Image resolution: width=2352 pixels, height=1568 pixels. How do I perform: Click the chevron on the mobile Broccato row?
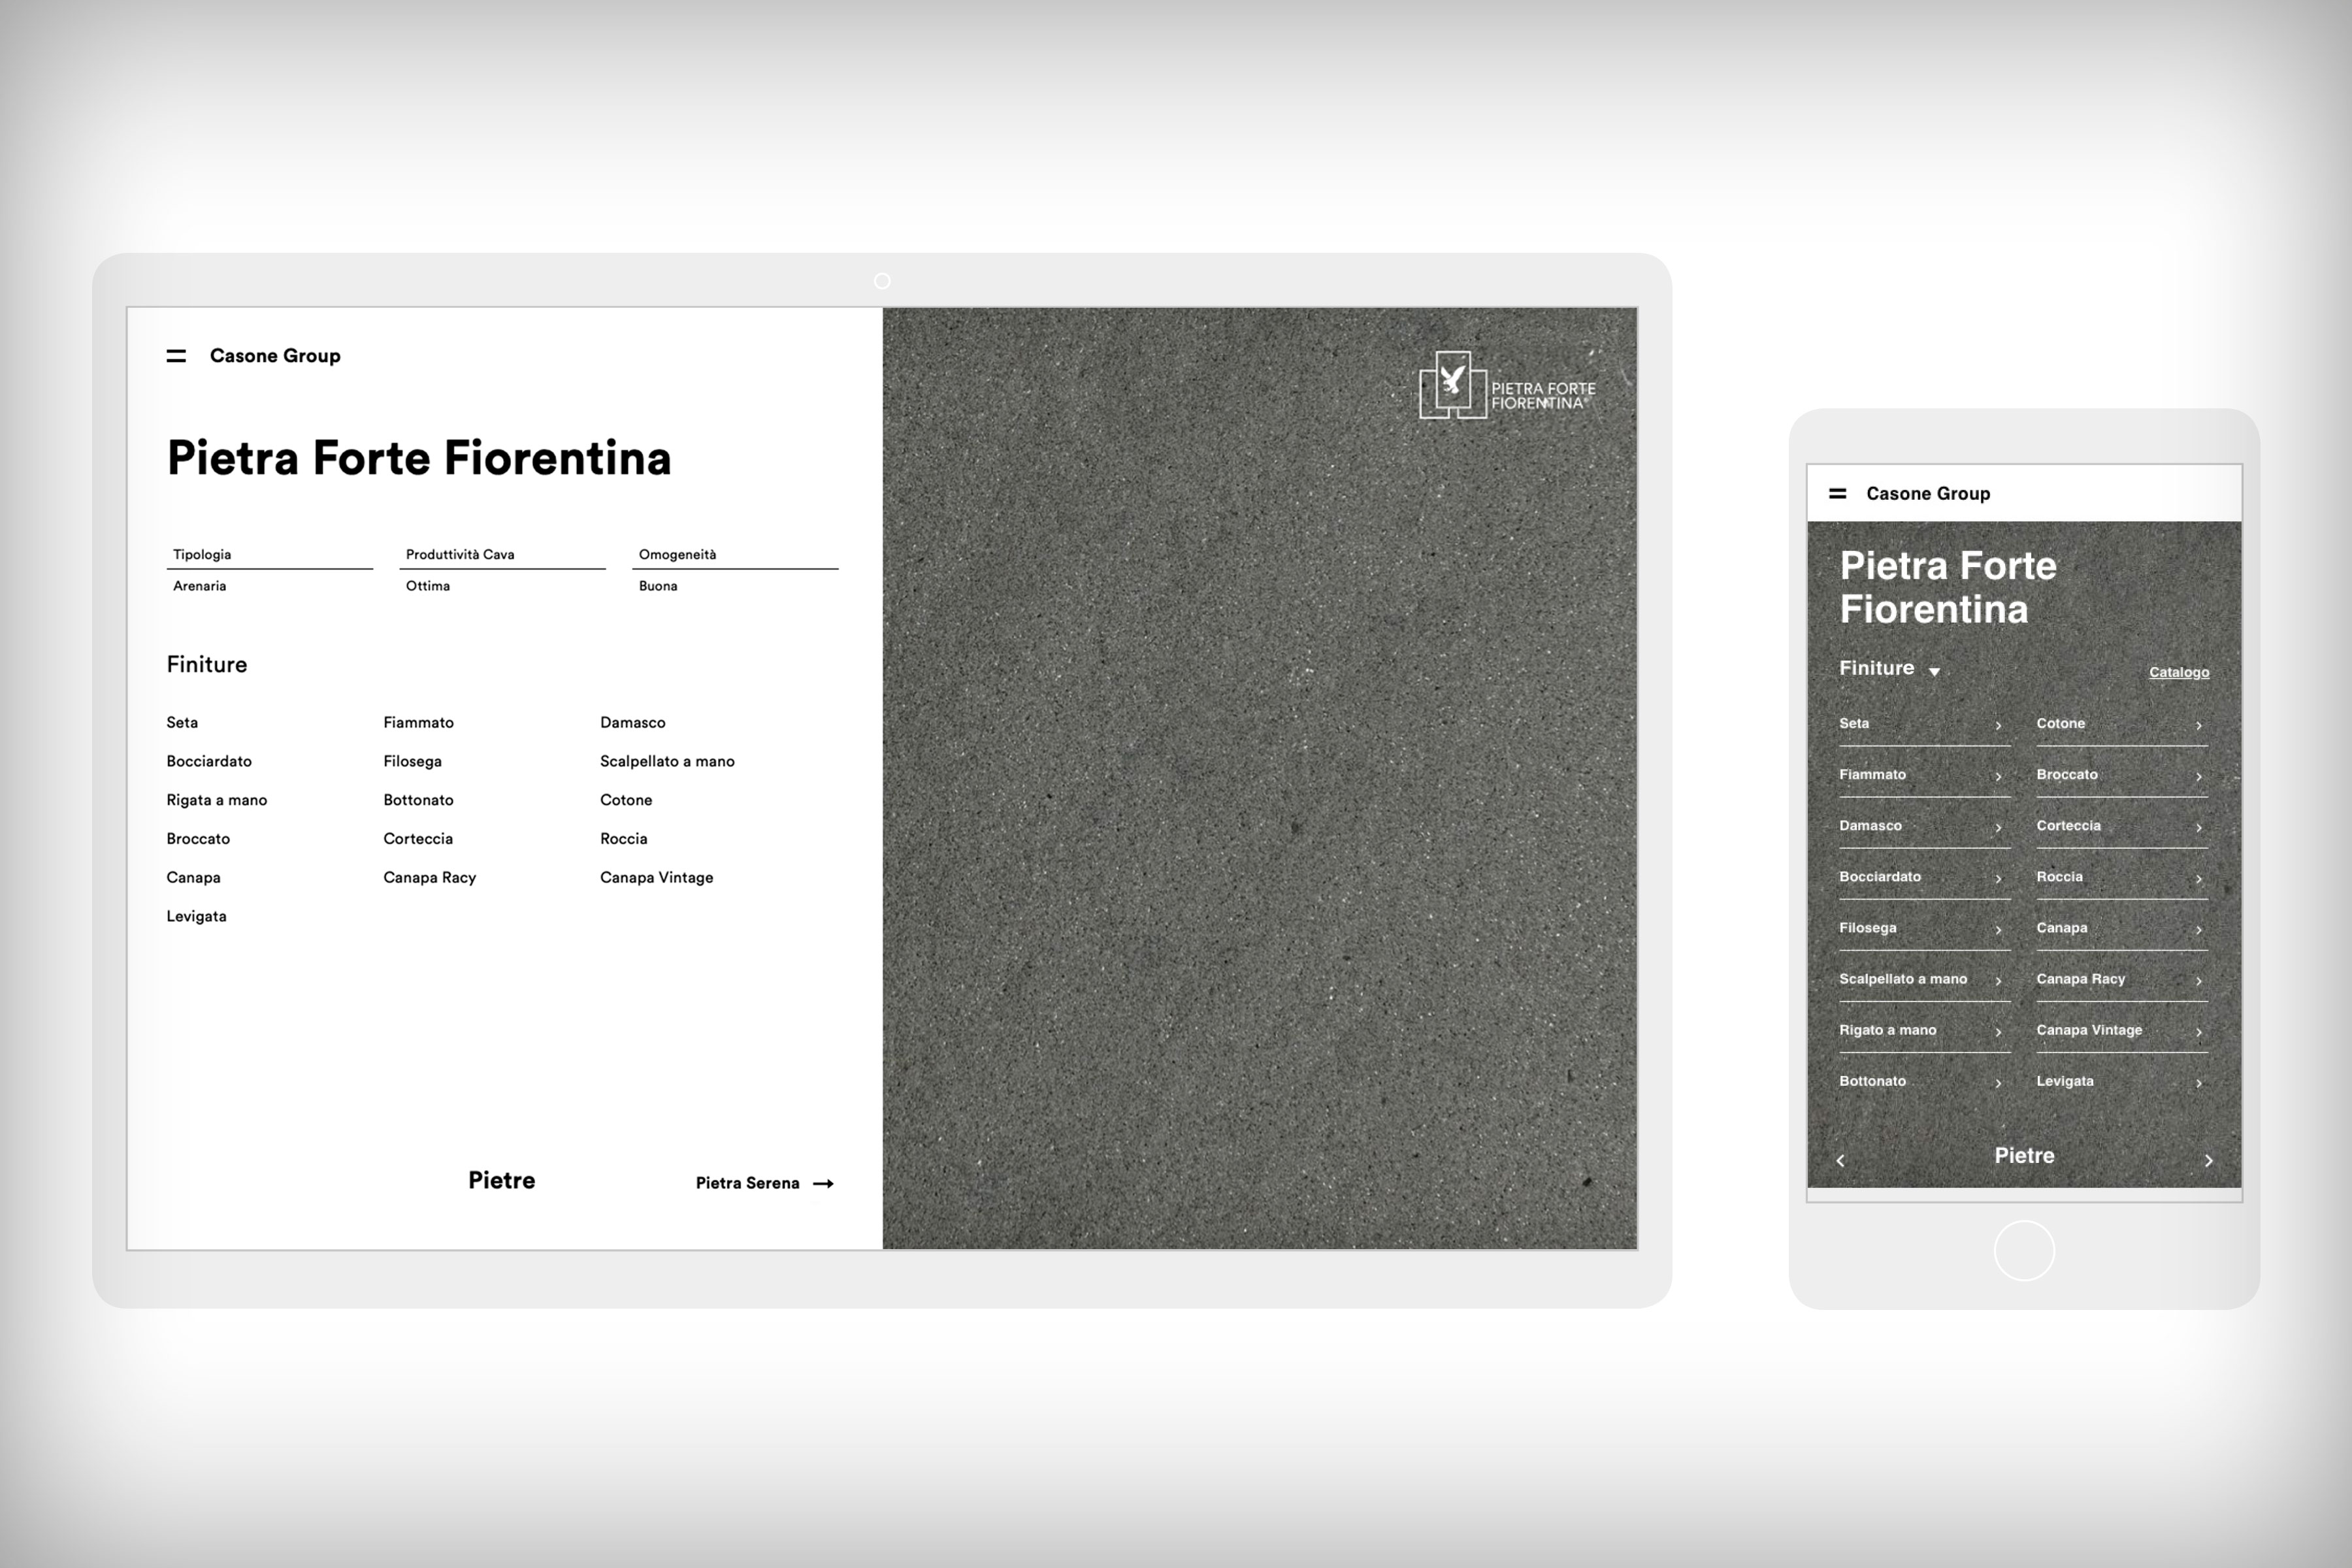(x=2198, y=777)
